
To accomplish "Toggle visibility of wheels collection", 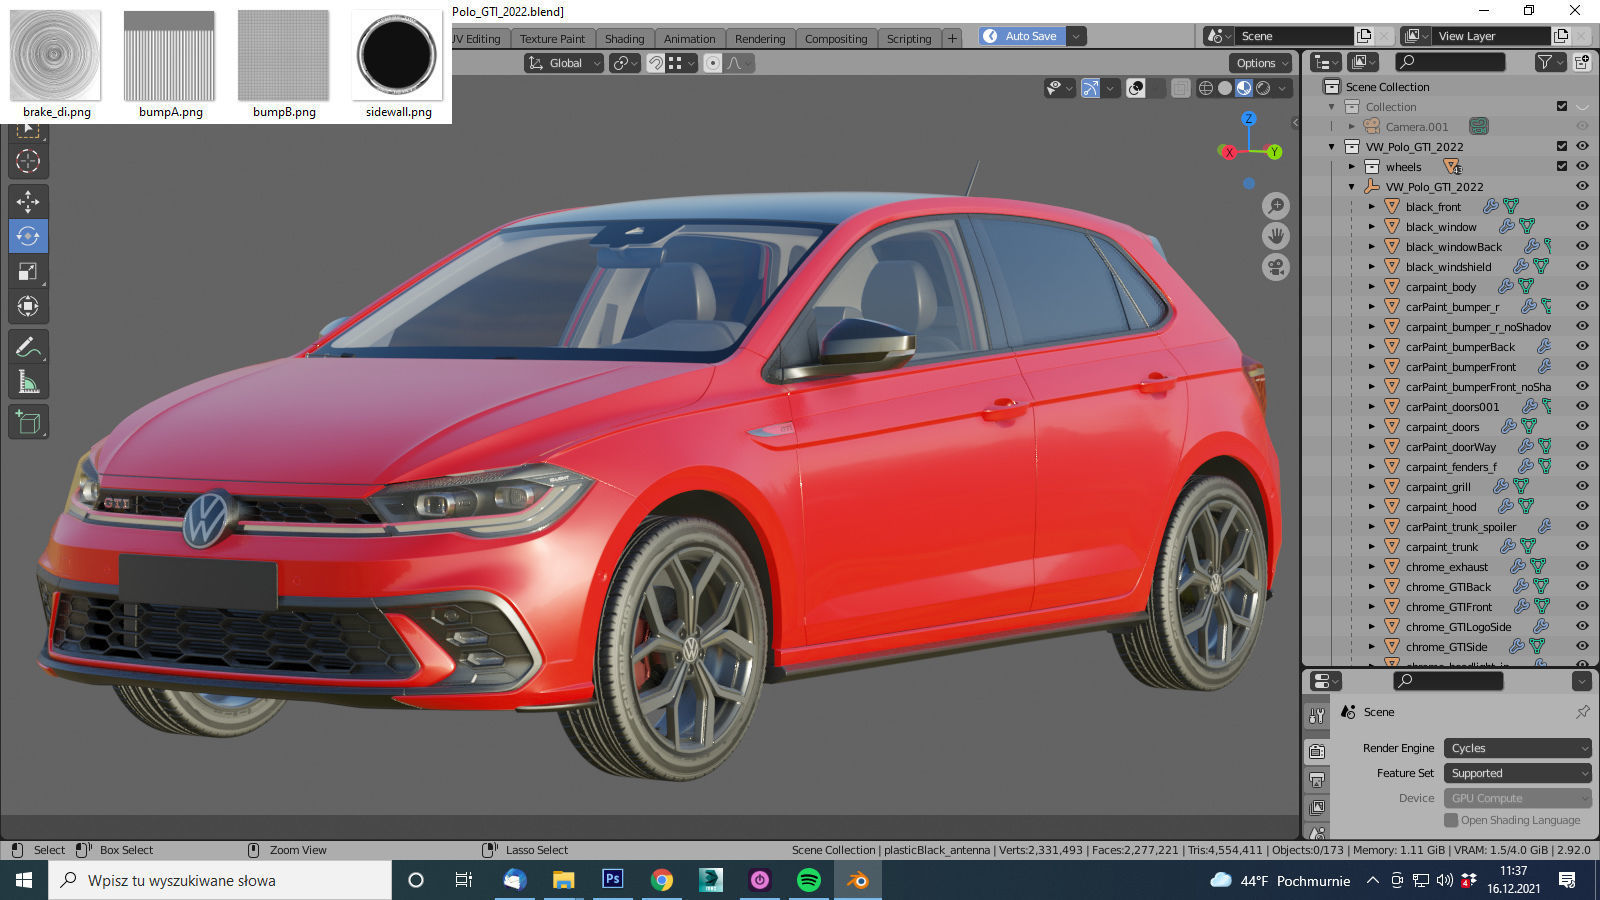I will (1582, 166).
